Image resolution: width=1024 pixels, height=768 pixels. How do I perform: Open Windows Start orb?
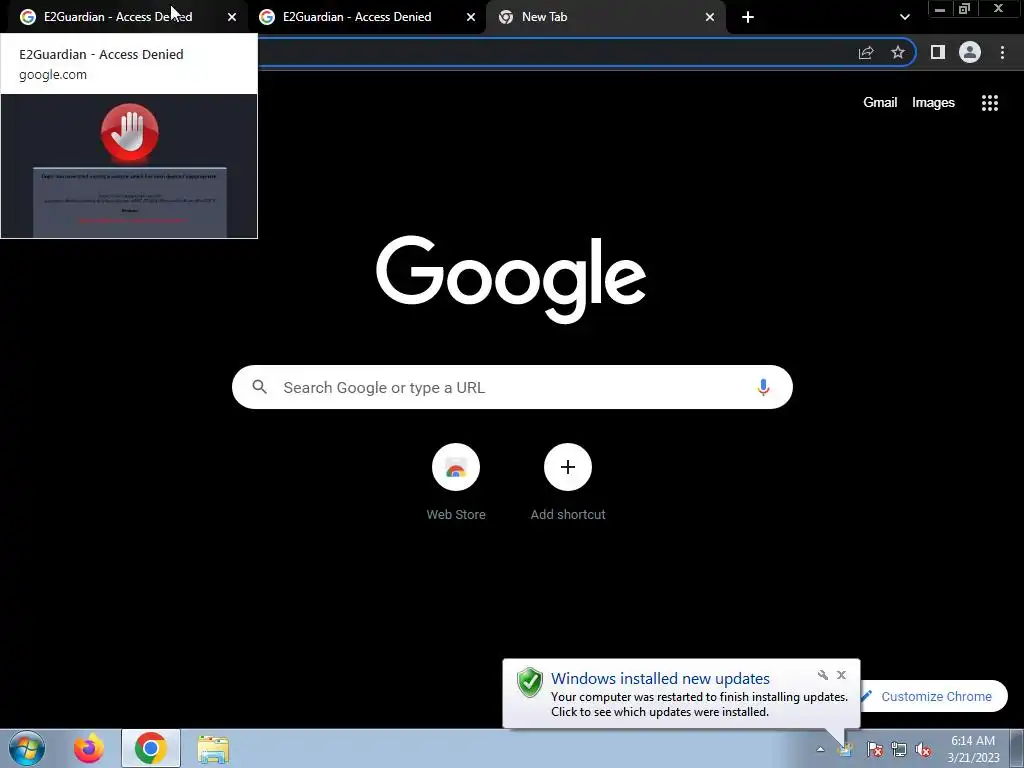[27, 748]
